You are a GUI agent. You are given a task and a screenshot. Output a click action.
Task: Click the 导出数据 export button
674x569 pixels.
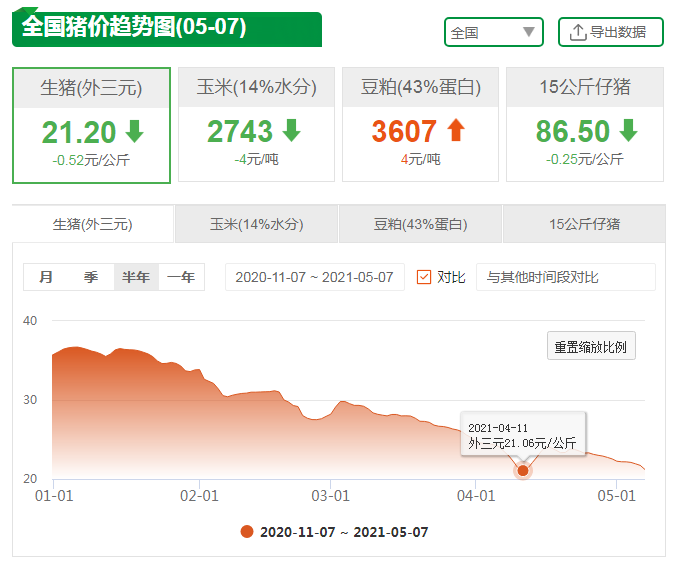(x=610, y=32)
